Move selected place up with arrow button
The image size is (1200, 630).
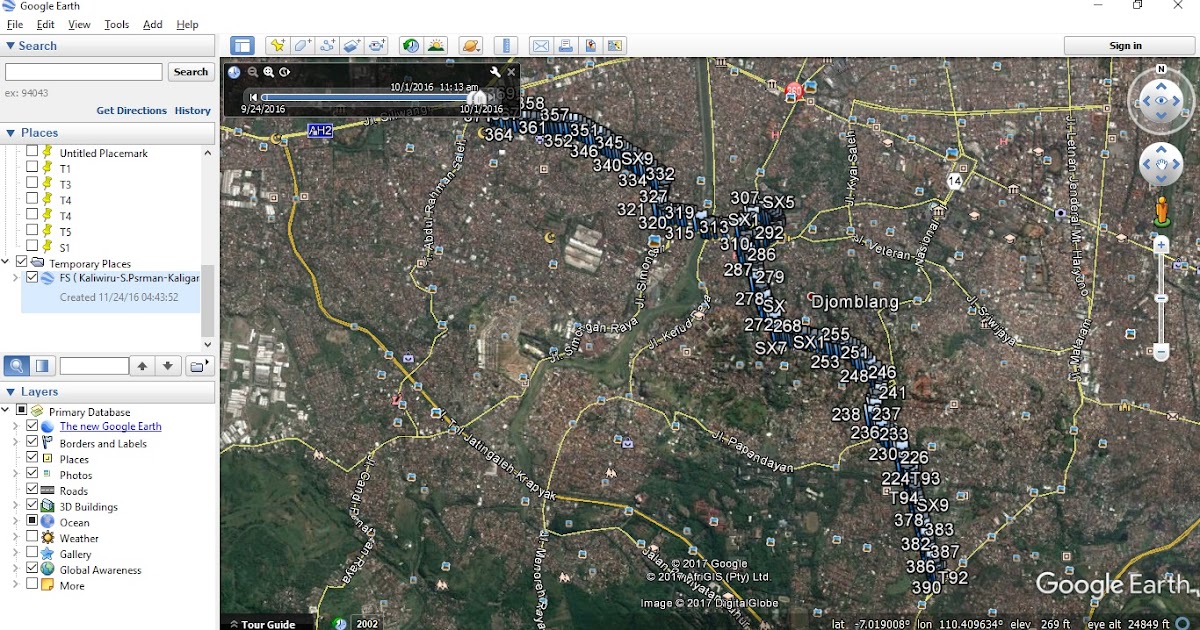tap(143, 366)
